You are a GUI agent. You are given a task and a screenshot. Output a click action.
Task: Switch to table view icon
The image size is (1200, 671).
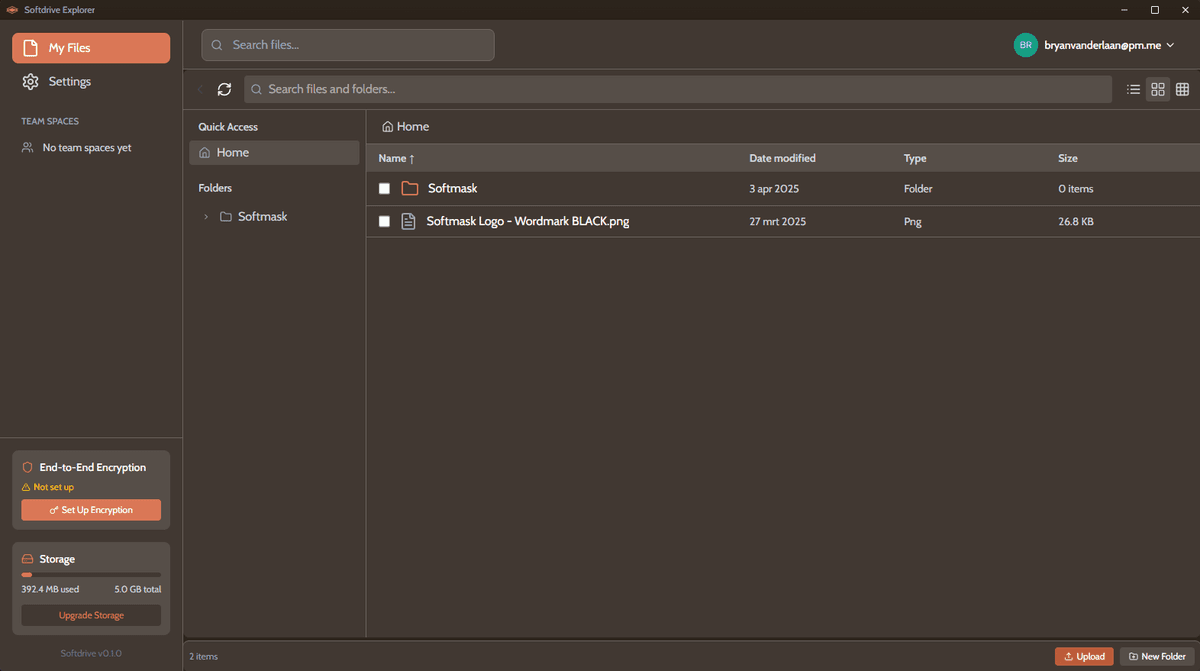(1182, 89)
